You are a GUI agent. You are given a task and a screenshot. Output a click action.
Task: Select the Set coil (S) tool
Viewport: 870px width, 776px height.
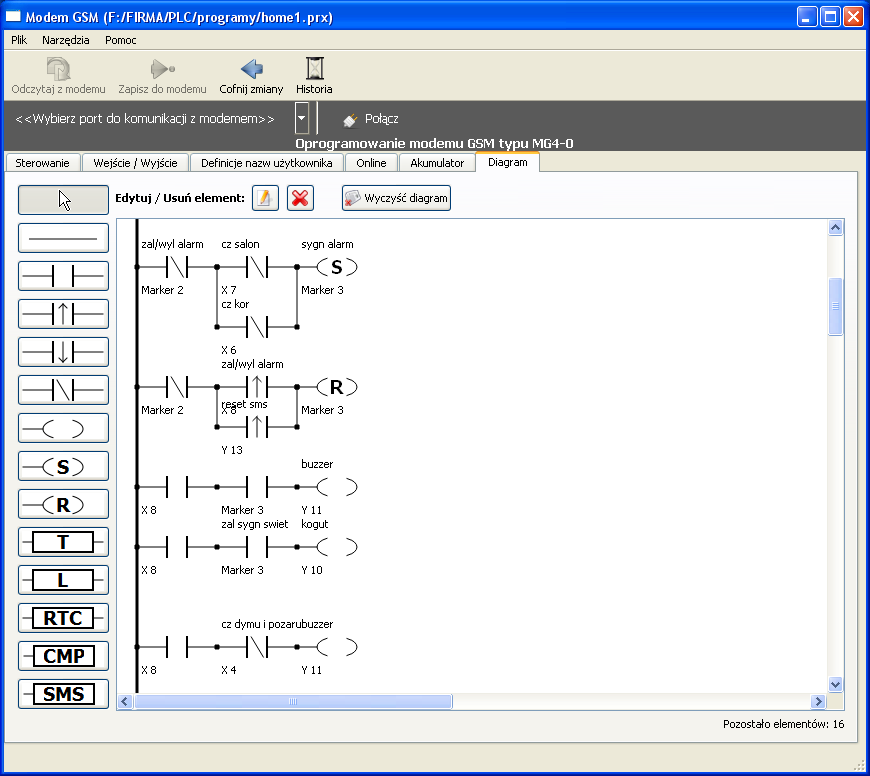(63, 466)
